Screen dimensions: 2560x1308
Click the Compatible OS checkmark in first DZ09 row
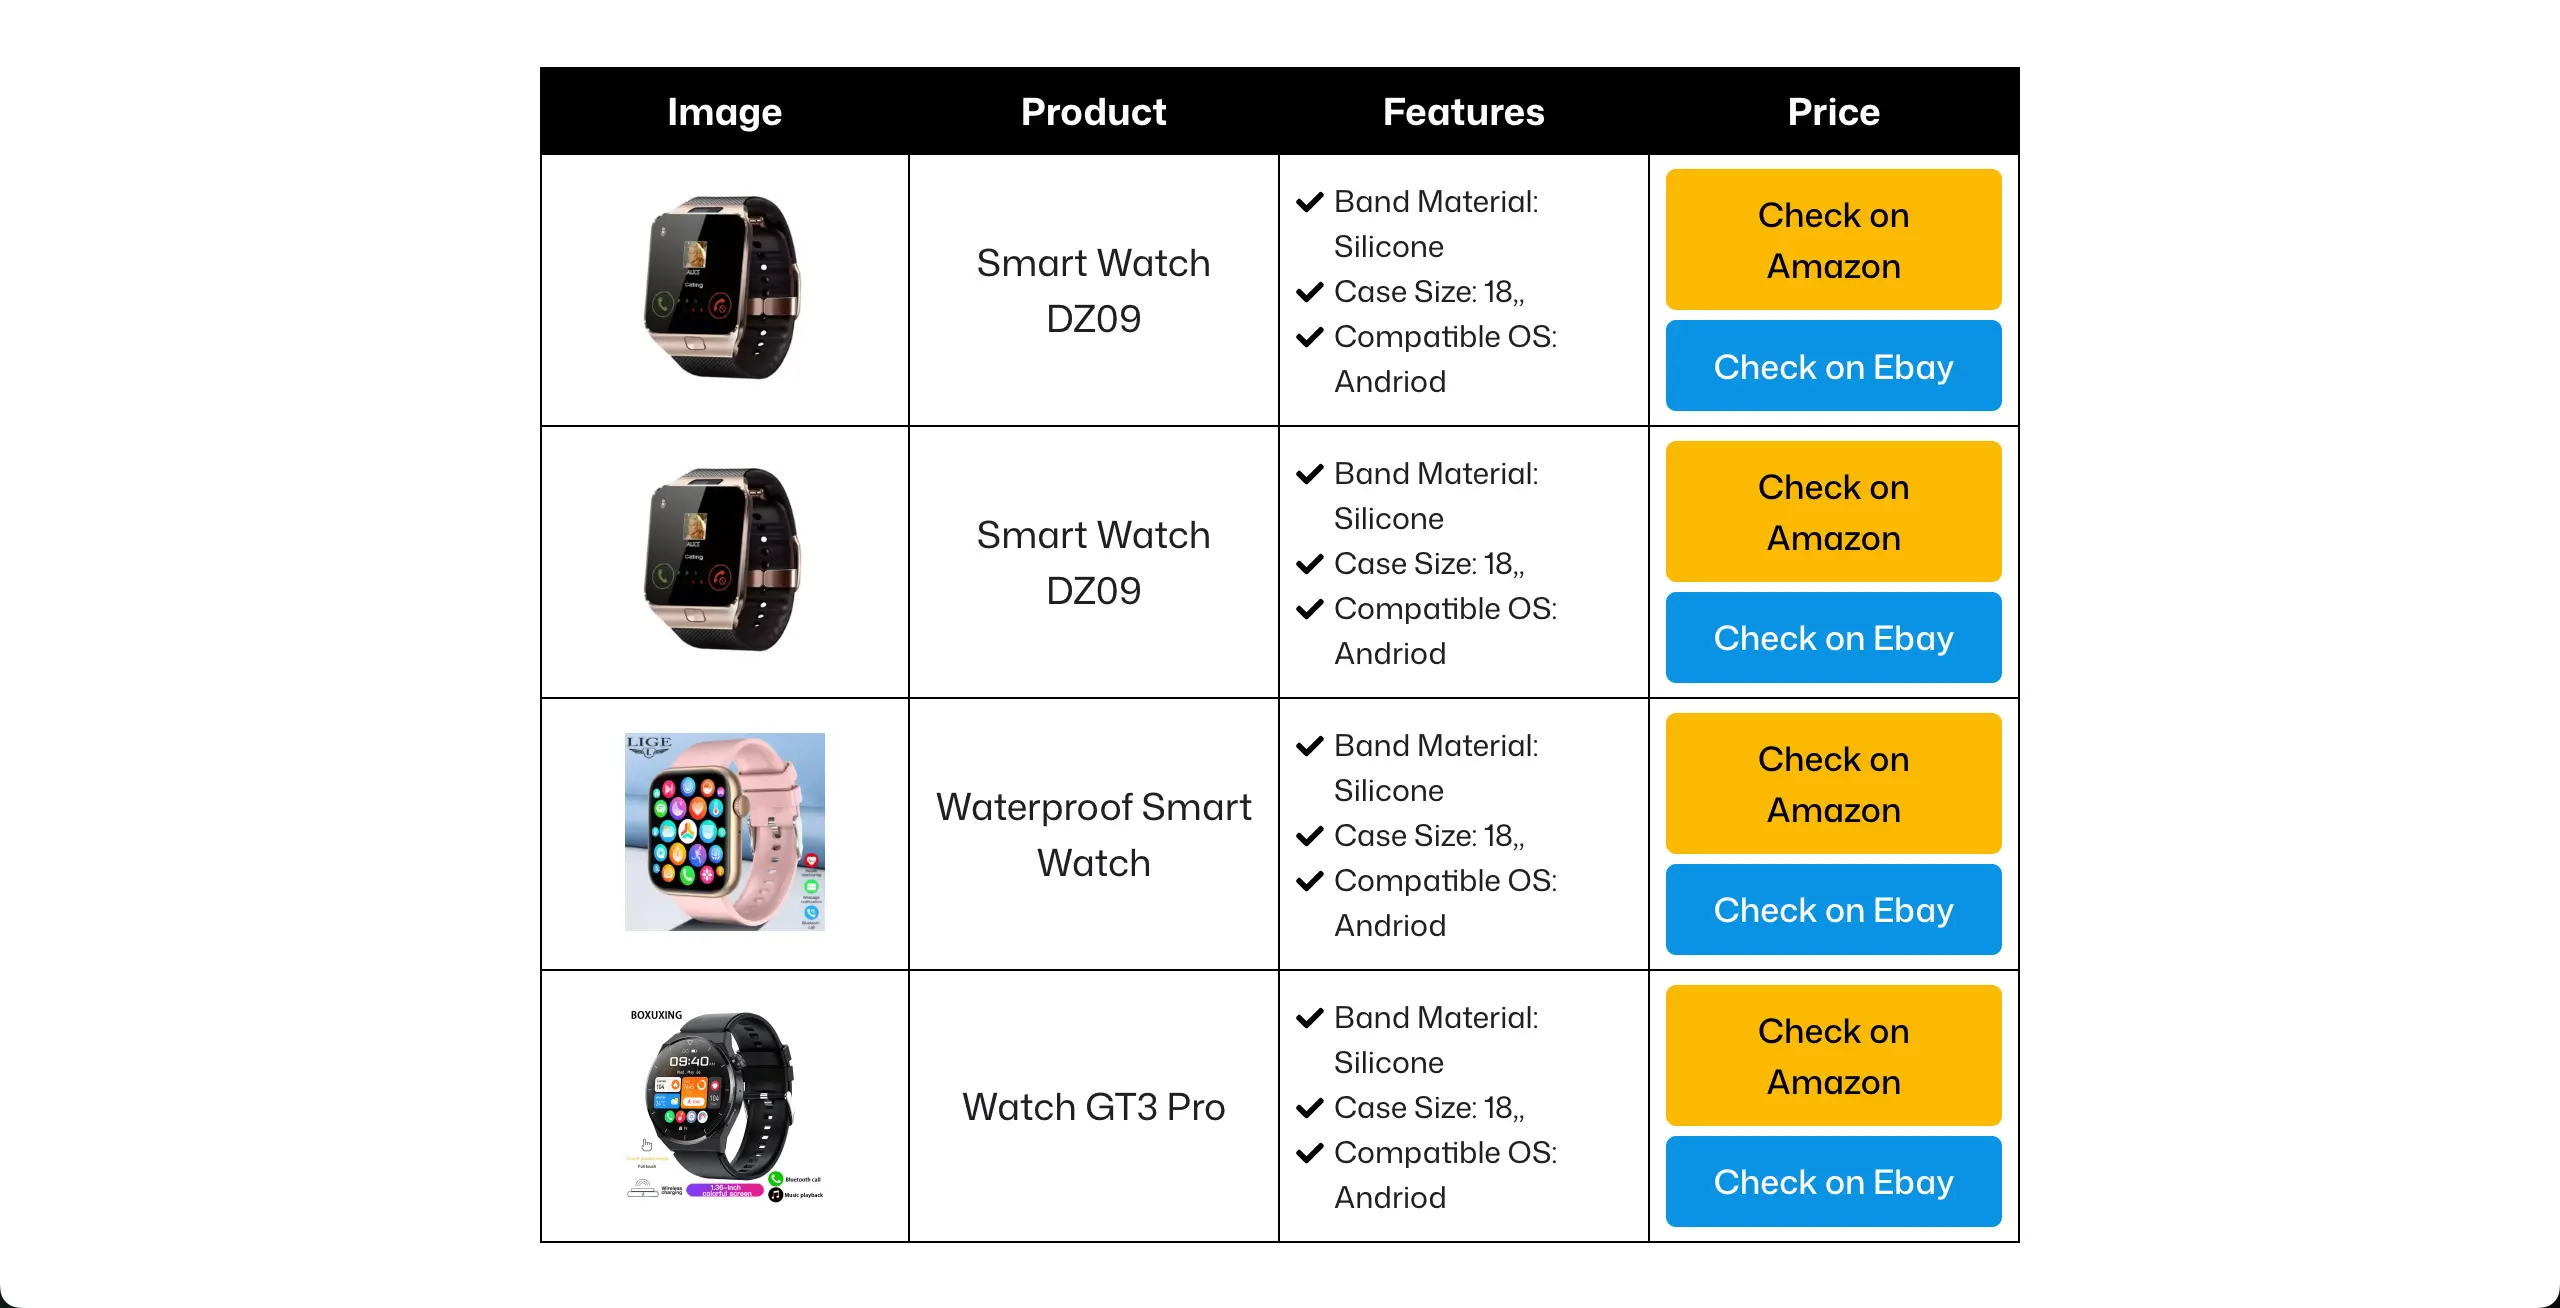point(1310,338)
